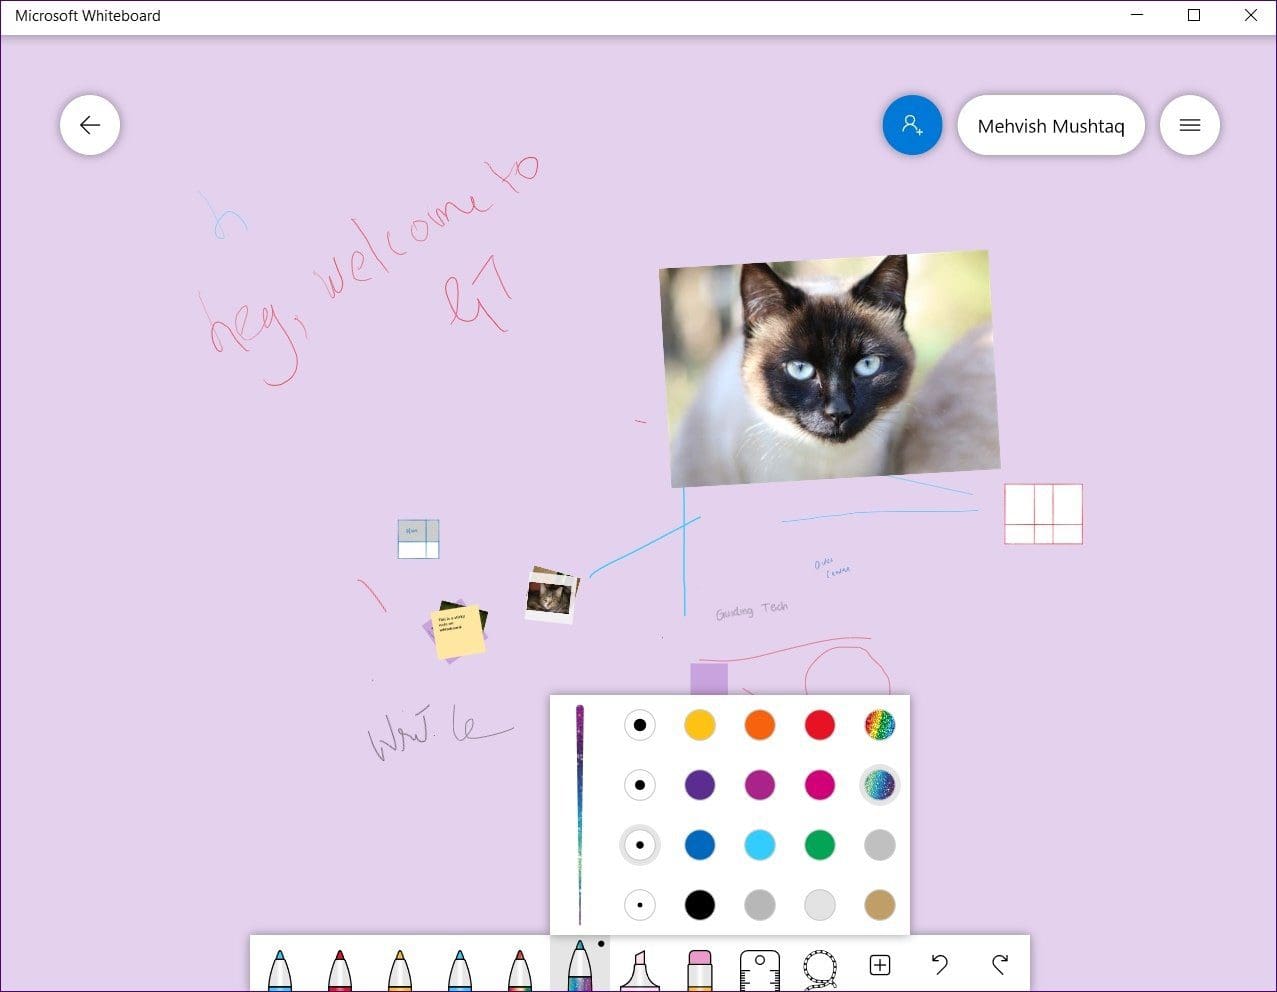Select the large Siamese cat picture
The image size is (1277, 992).
830,368
